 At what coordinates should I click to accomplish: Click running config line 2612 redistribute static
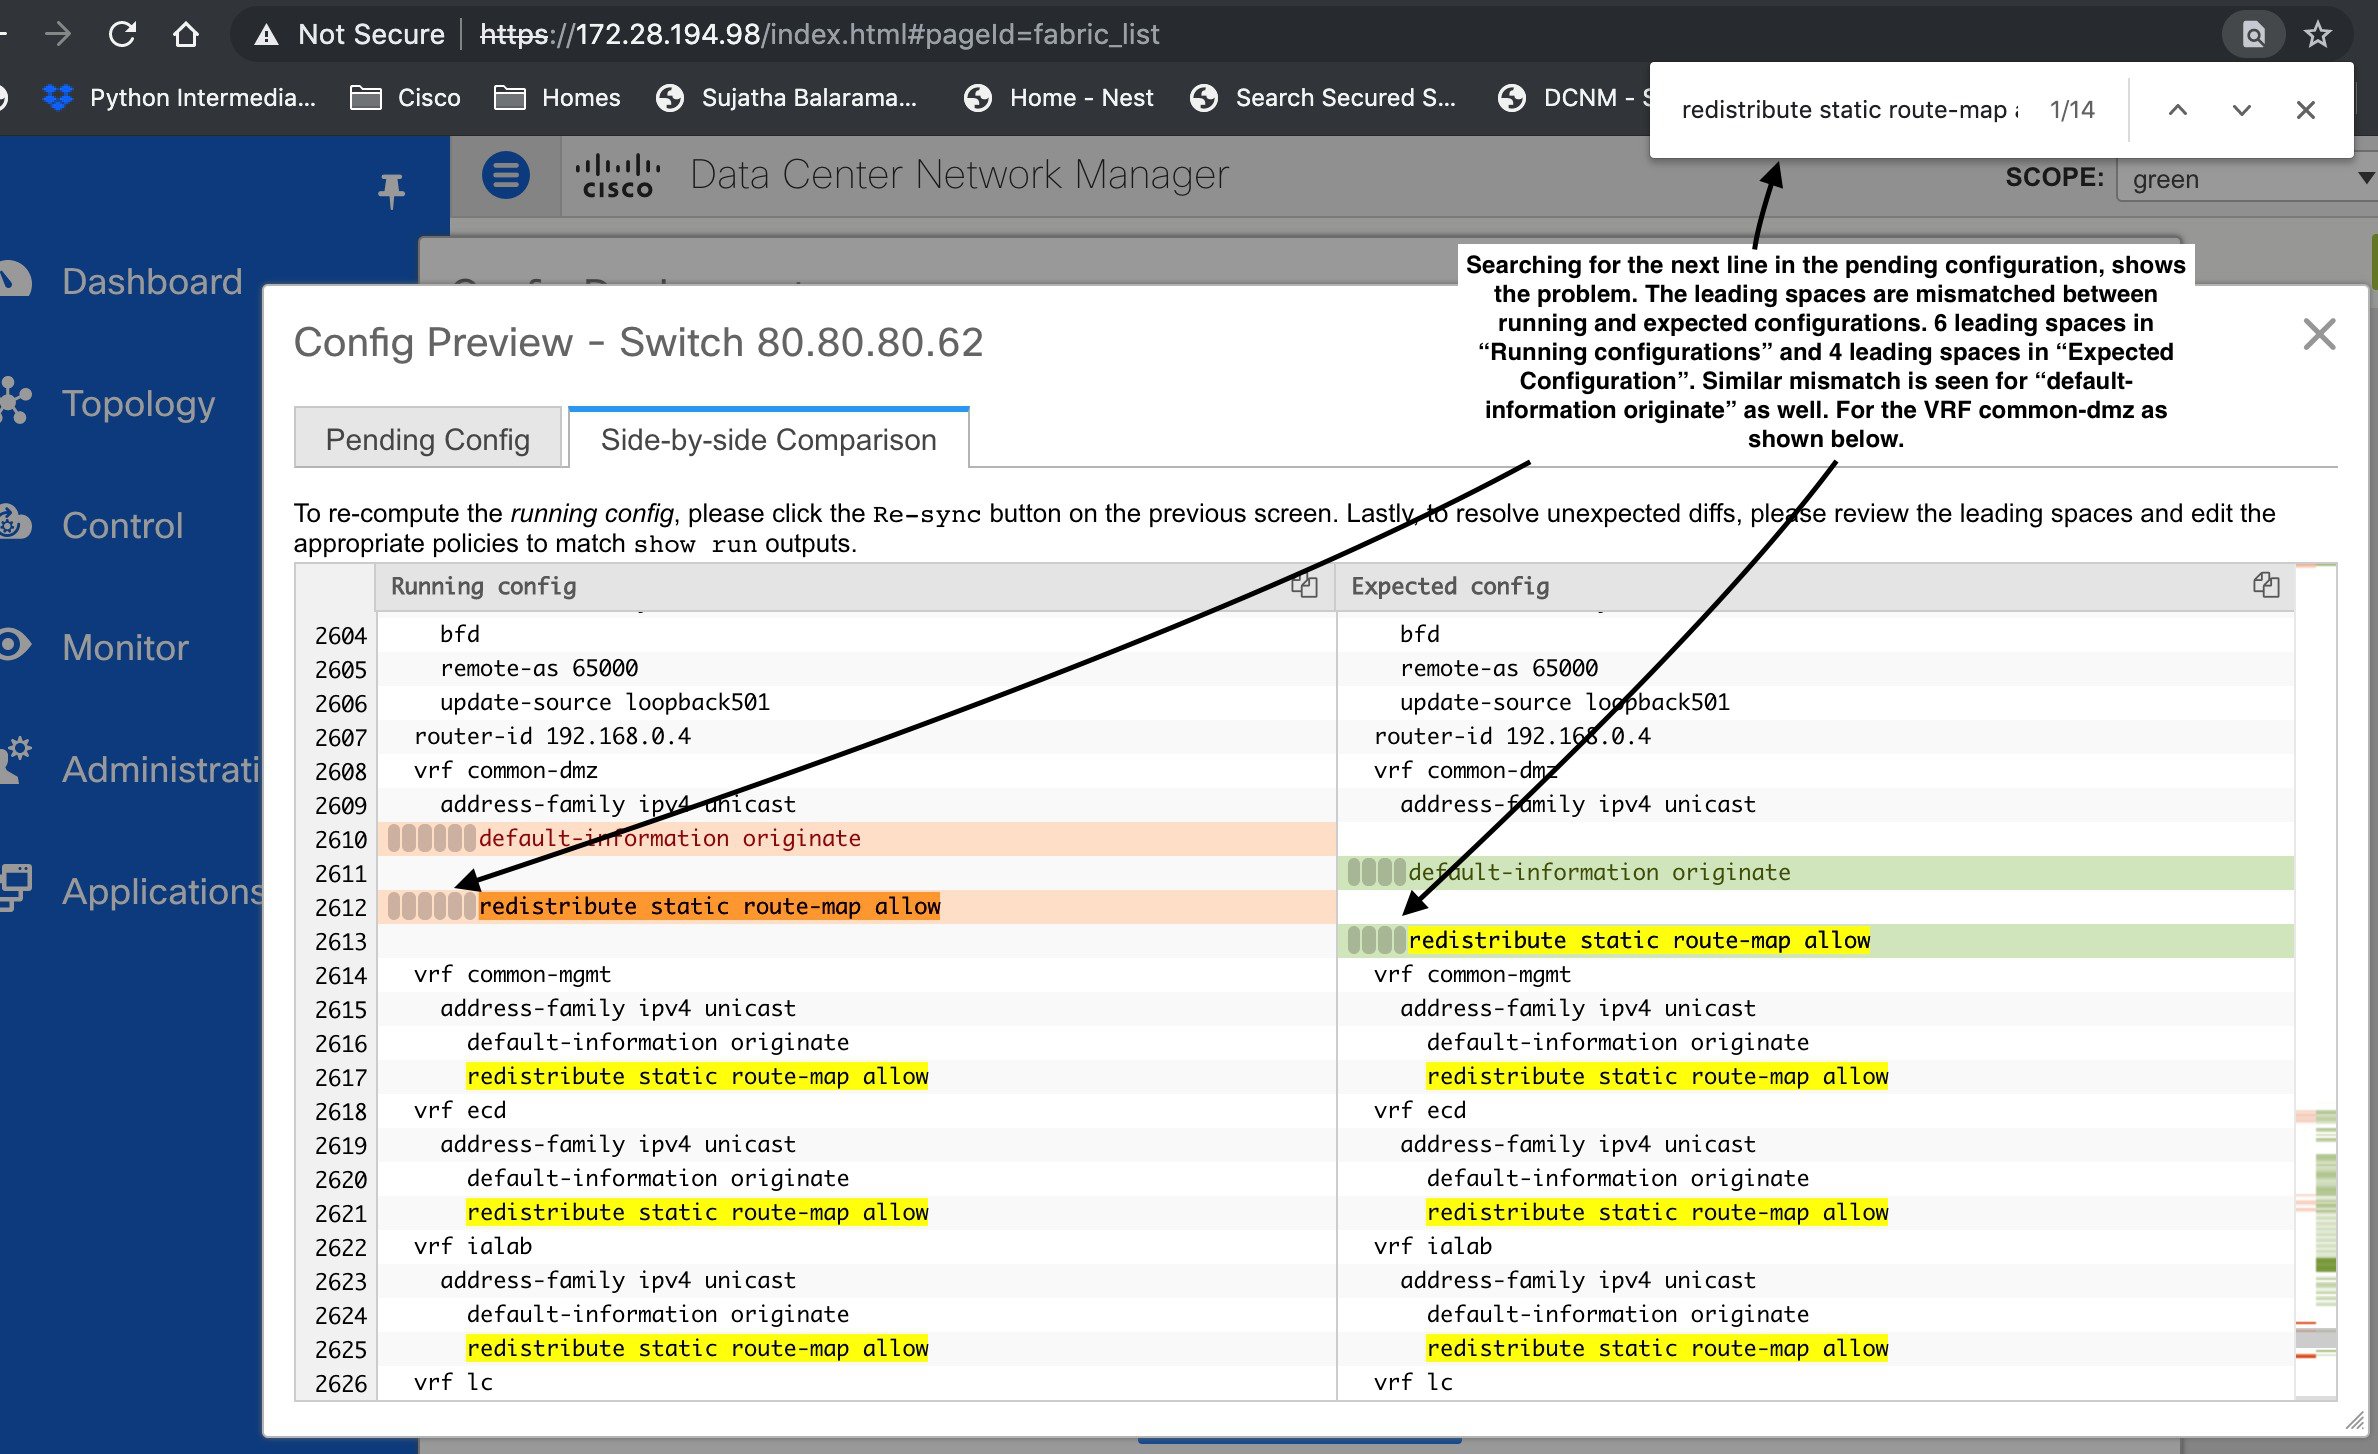(856, 906)
